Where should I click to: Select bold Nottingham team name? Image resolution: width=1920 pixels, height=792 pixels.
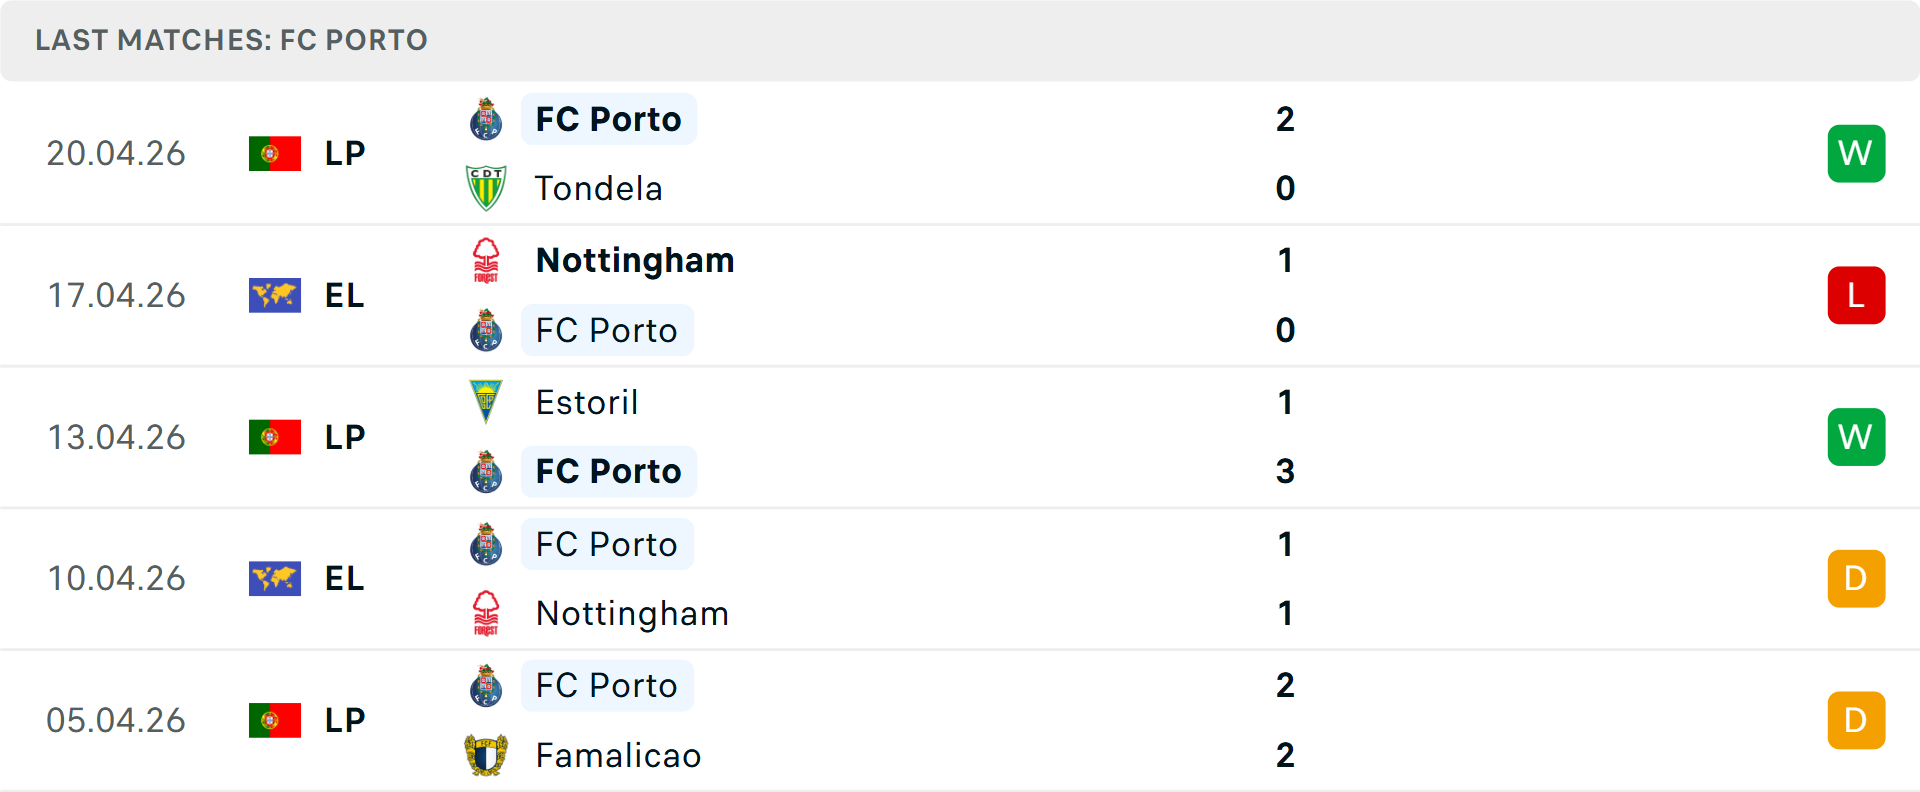coord(635,260)
